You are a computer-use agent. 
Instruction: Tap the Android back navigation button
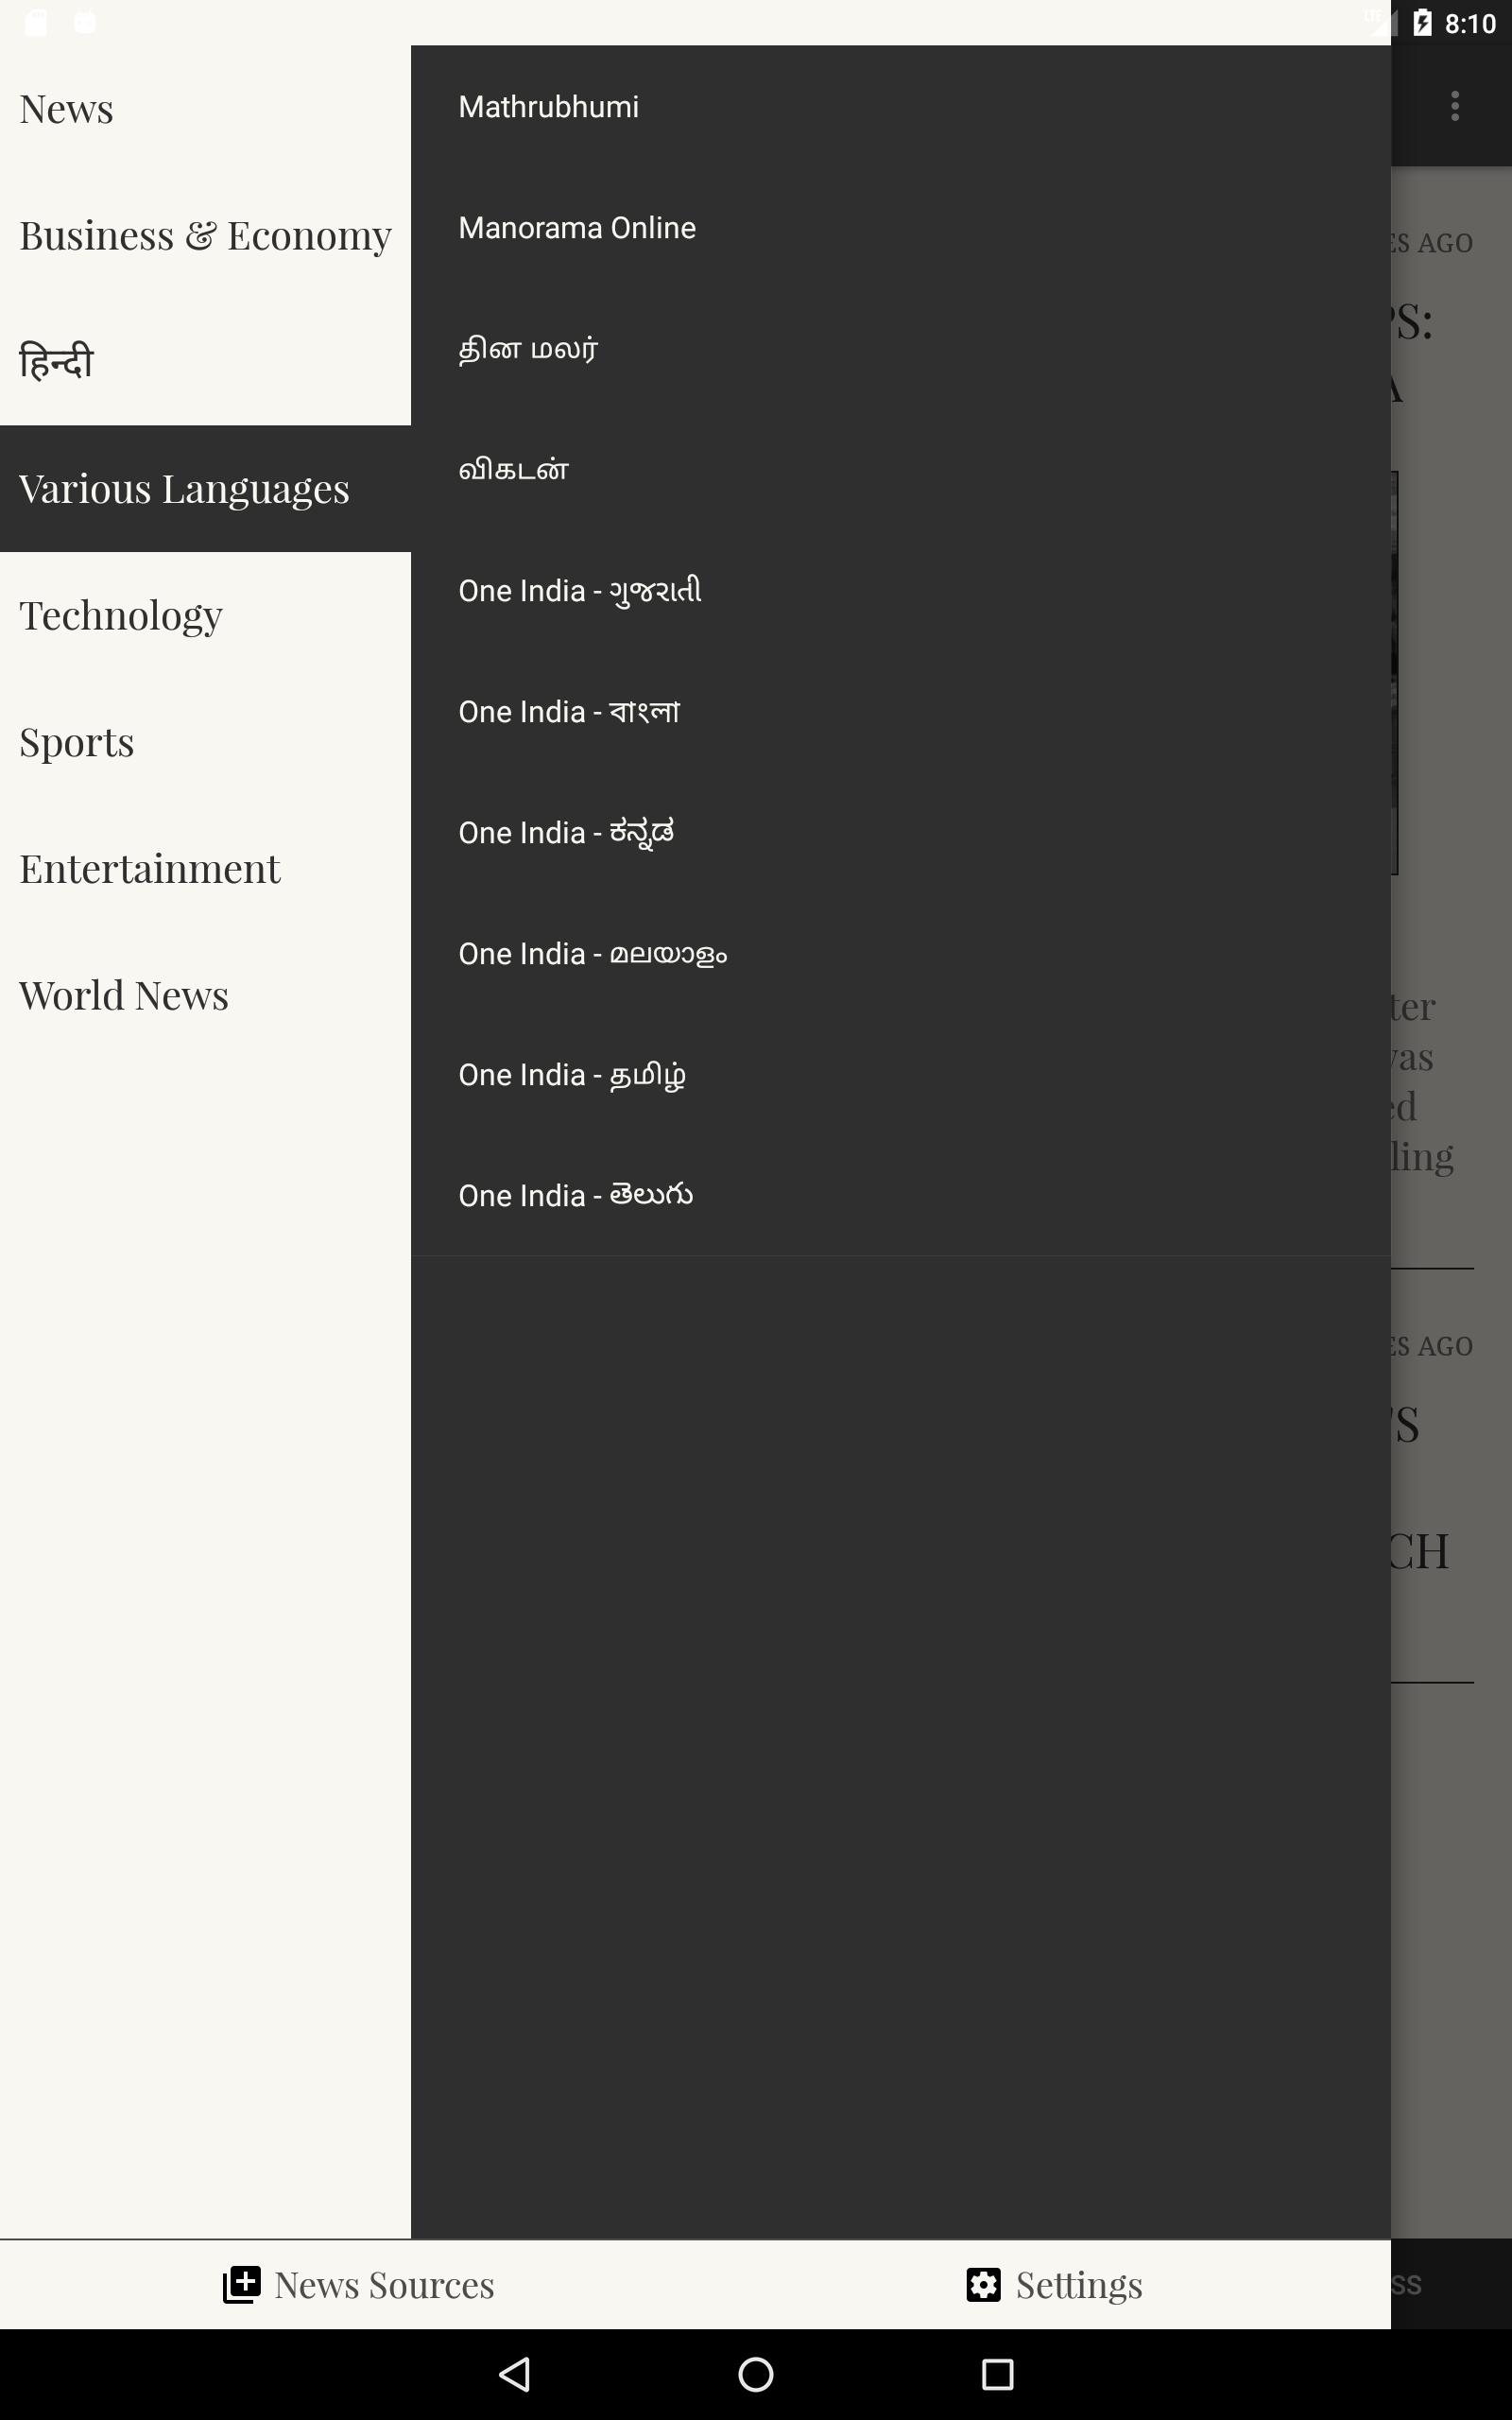tap(514, 2374)
